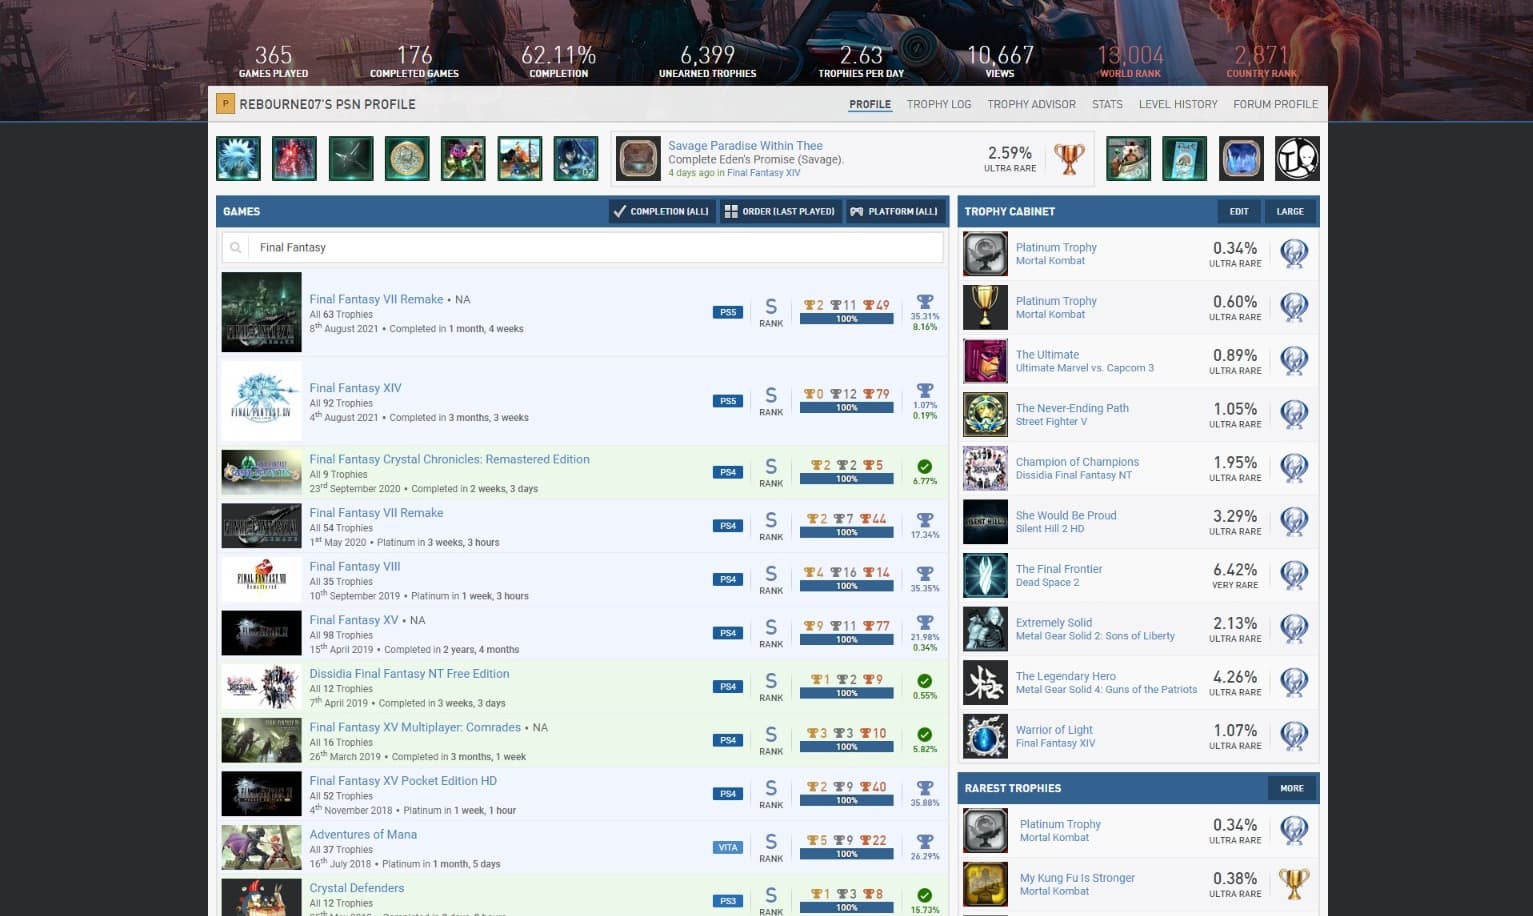
Task: Open the Adventures of Mana cover thumbnail
Action: point(261,847)
